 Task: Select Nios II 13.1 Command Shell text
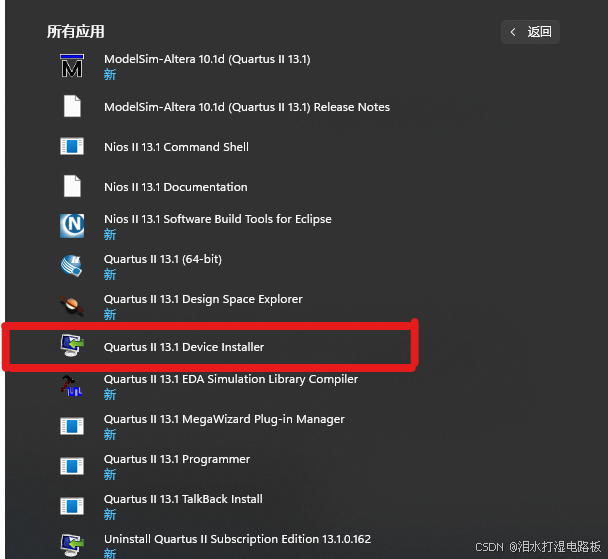coord(176,147)
